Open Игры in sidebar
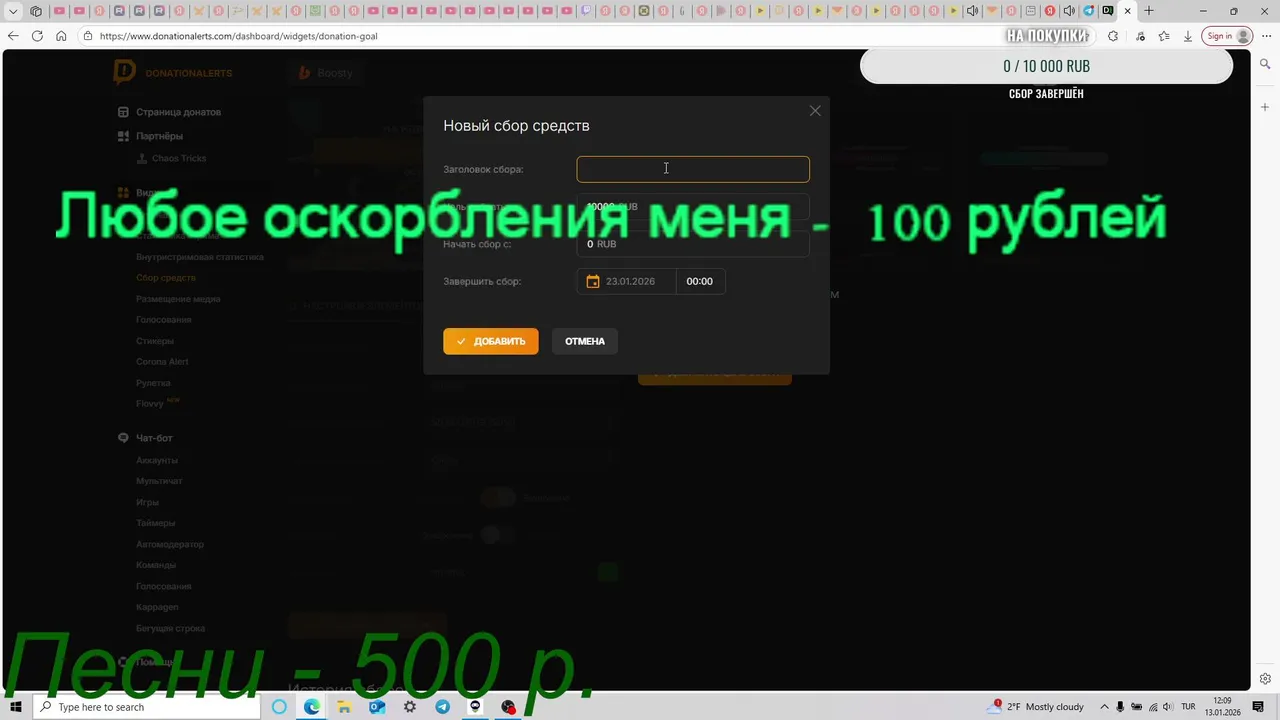Viewport: 1280px width, 720px height. tap(147, 502)
